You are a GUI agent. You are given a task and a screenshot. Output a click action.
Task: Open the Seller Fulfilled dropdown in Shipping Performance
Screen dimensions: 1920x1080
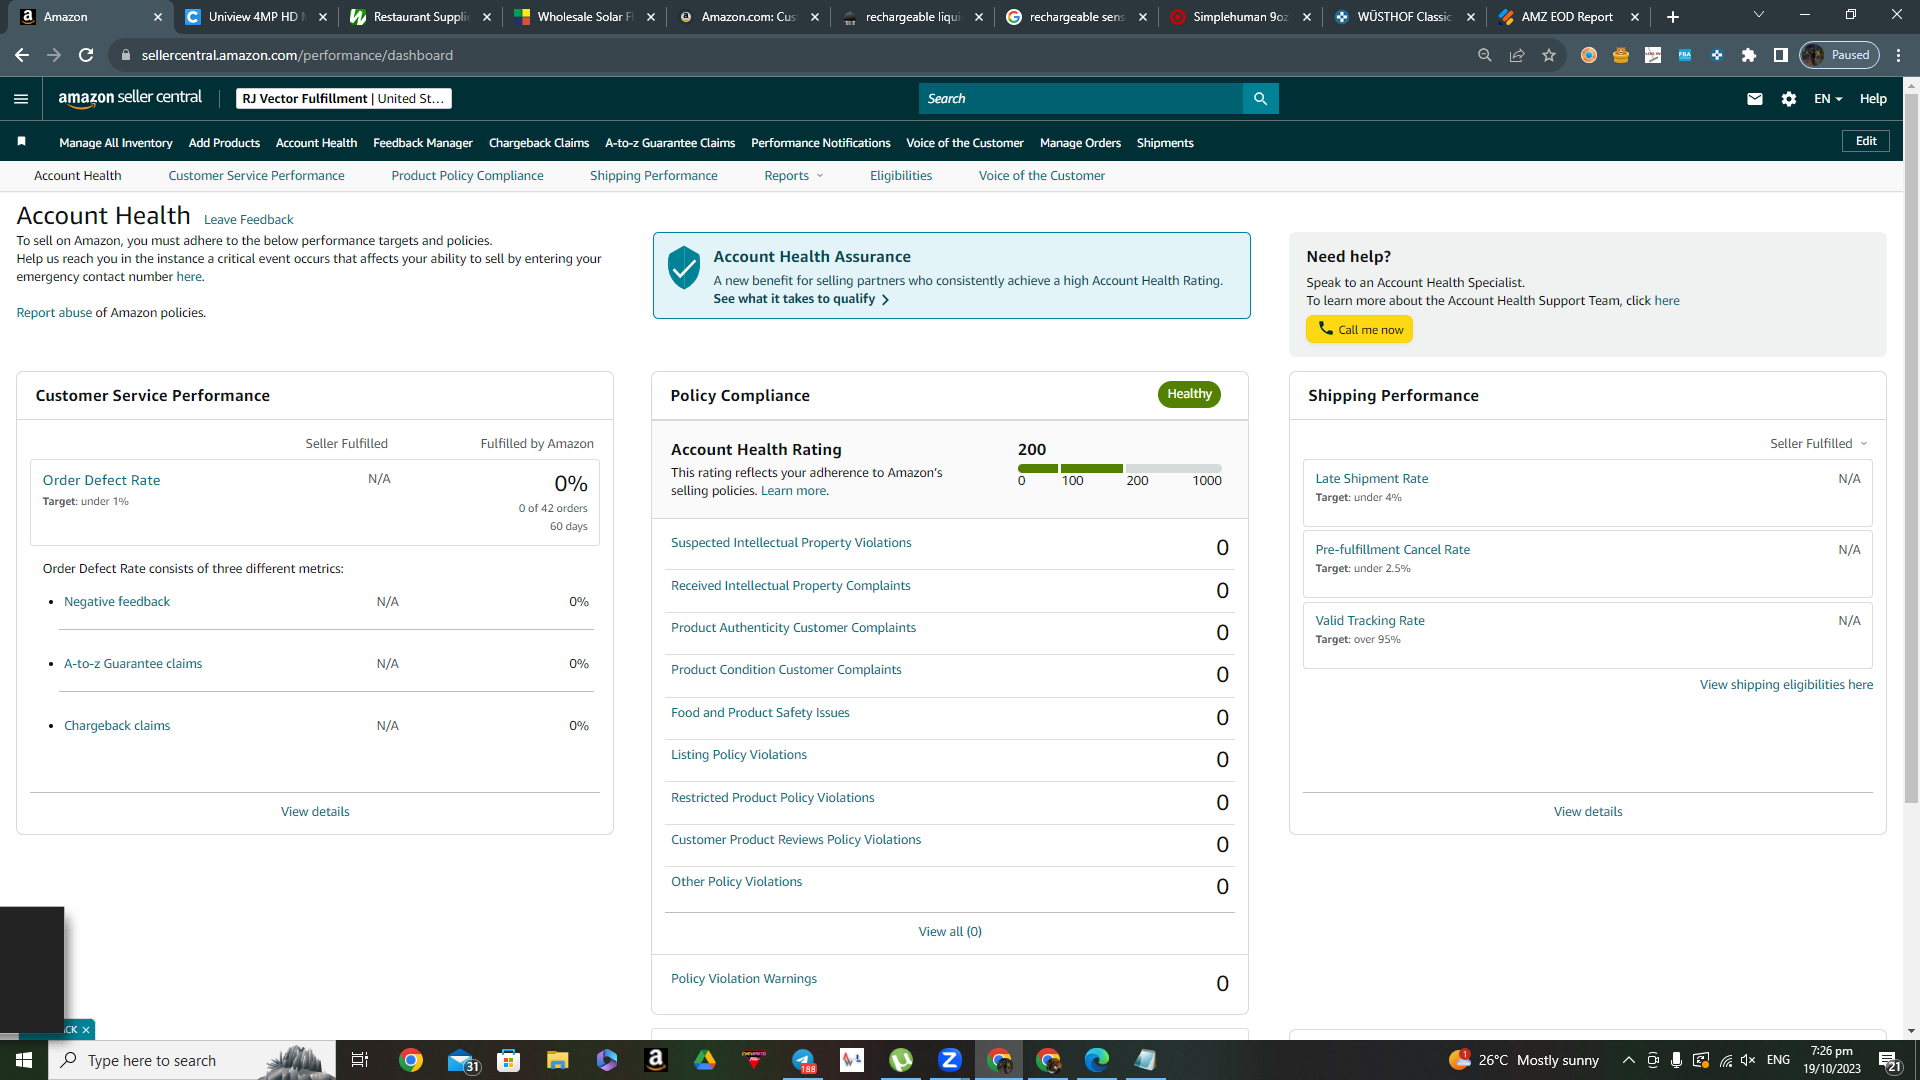[1819, 443]
